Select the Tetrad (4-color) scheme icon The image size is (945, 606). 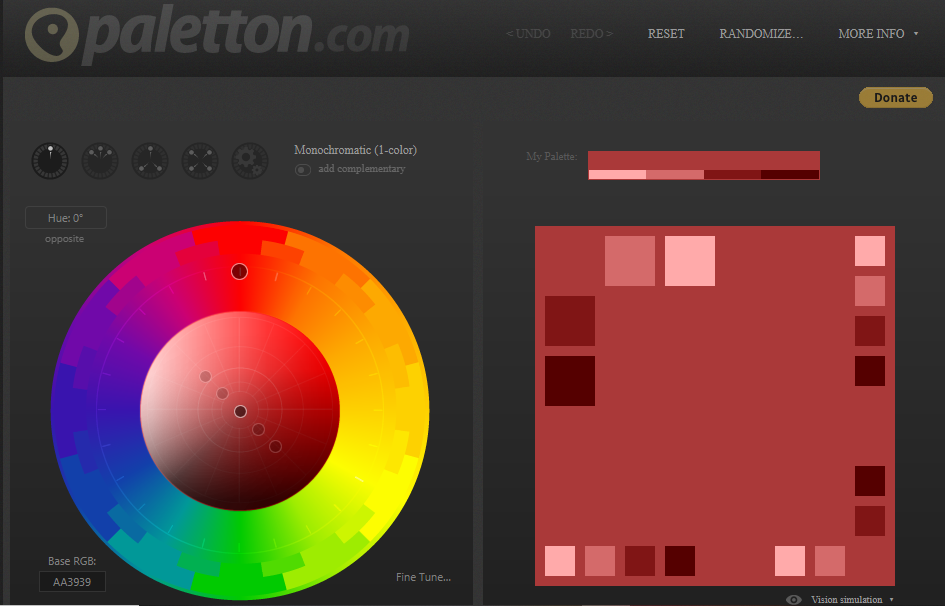(200, 160)
